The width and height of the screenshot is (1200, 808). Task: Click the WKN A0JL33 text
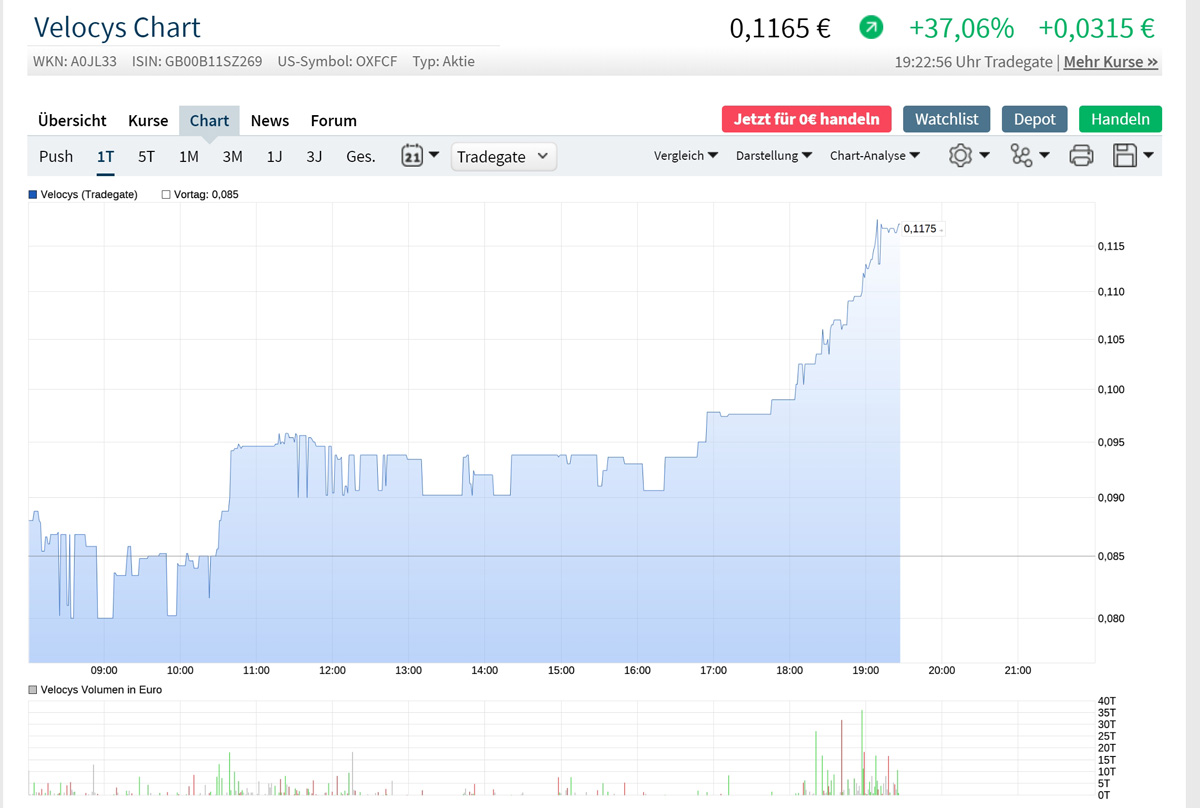pos(75,62)
